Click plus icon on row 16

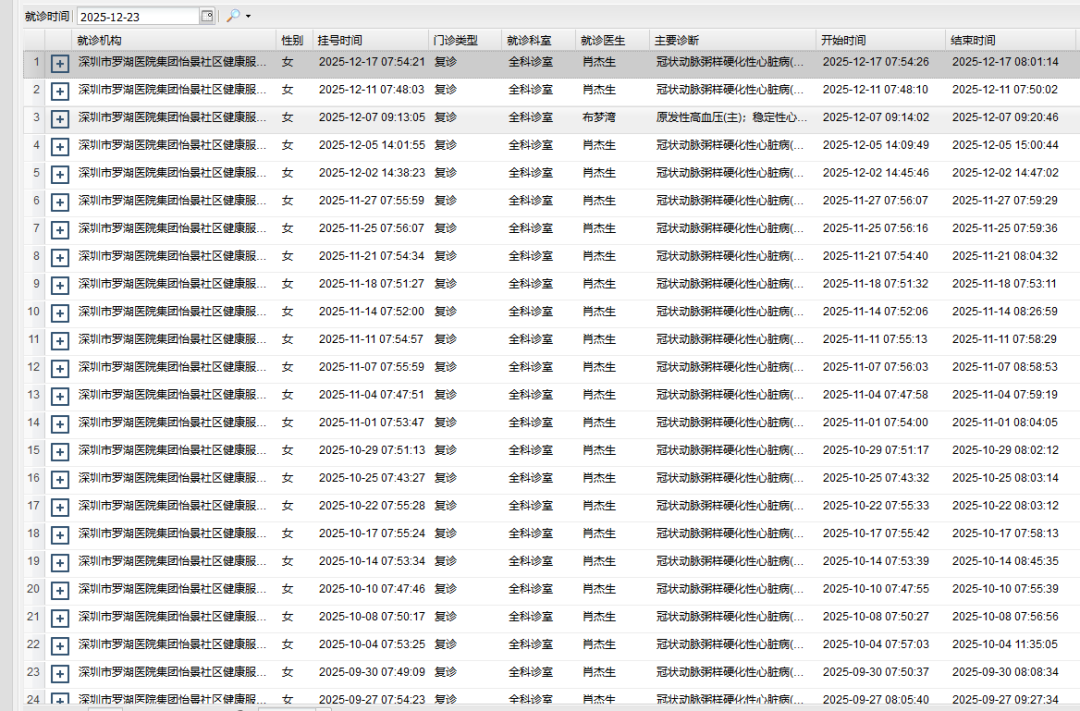pyautogui.click(x=60, y=479)
